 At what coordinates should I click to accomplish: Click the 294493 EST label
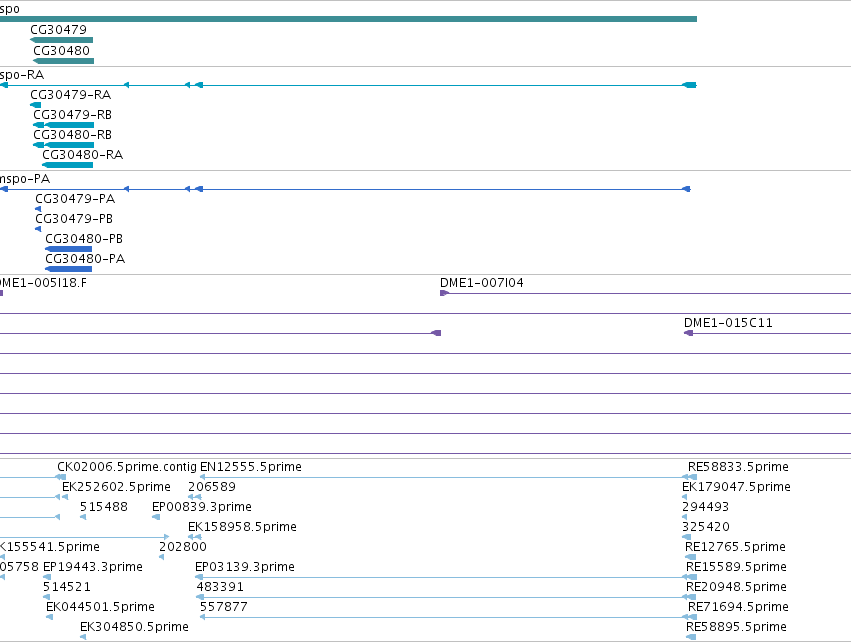(x=706, y=507)
